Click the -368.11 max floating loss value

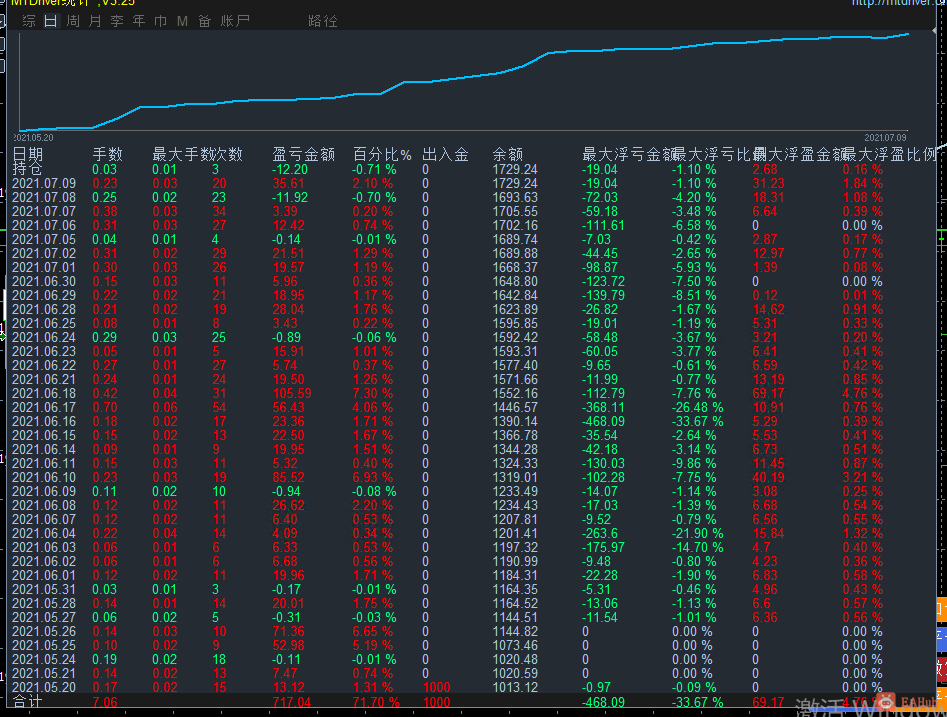click(603, 407)
